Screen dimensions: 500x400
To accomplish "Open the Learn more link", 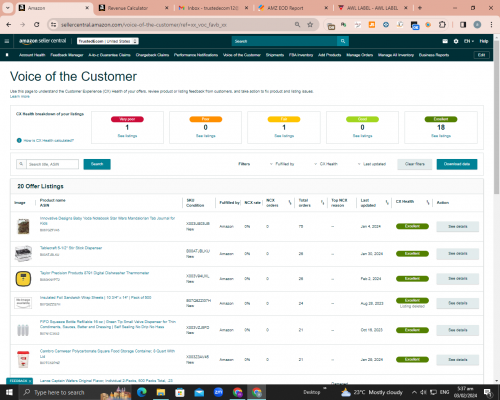I will (x=20, y=96).
